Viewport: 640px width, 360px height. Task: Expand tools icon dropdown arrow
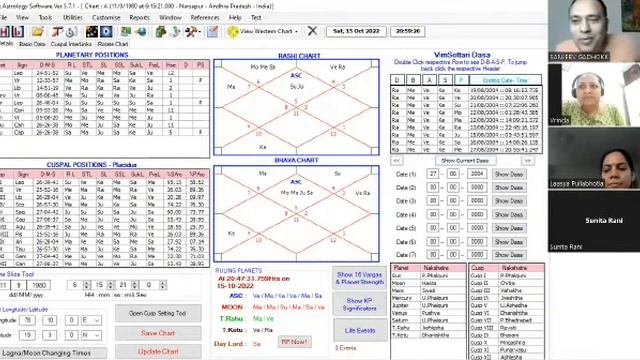200,31
